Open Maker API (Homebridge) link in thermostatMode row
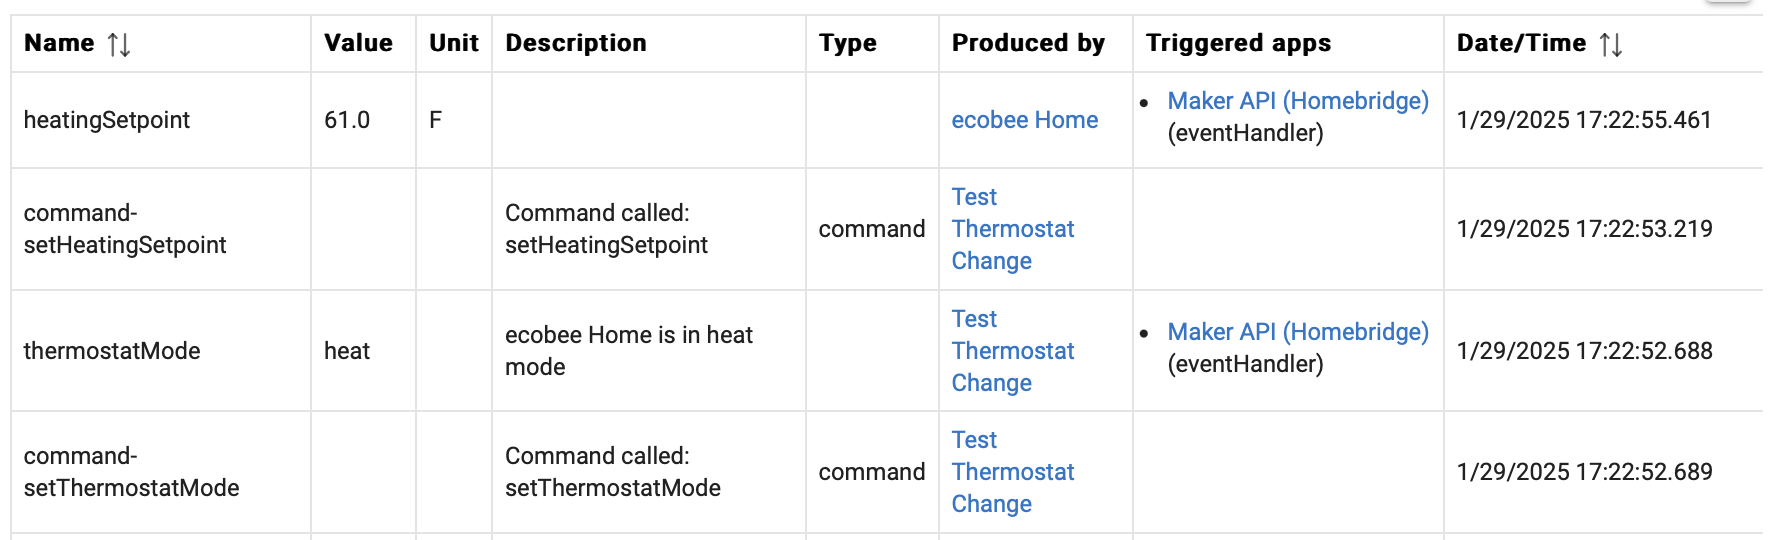The width and height of the screenshot is (1774, 540). click(1298, 332)
